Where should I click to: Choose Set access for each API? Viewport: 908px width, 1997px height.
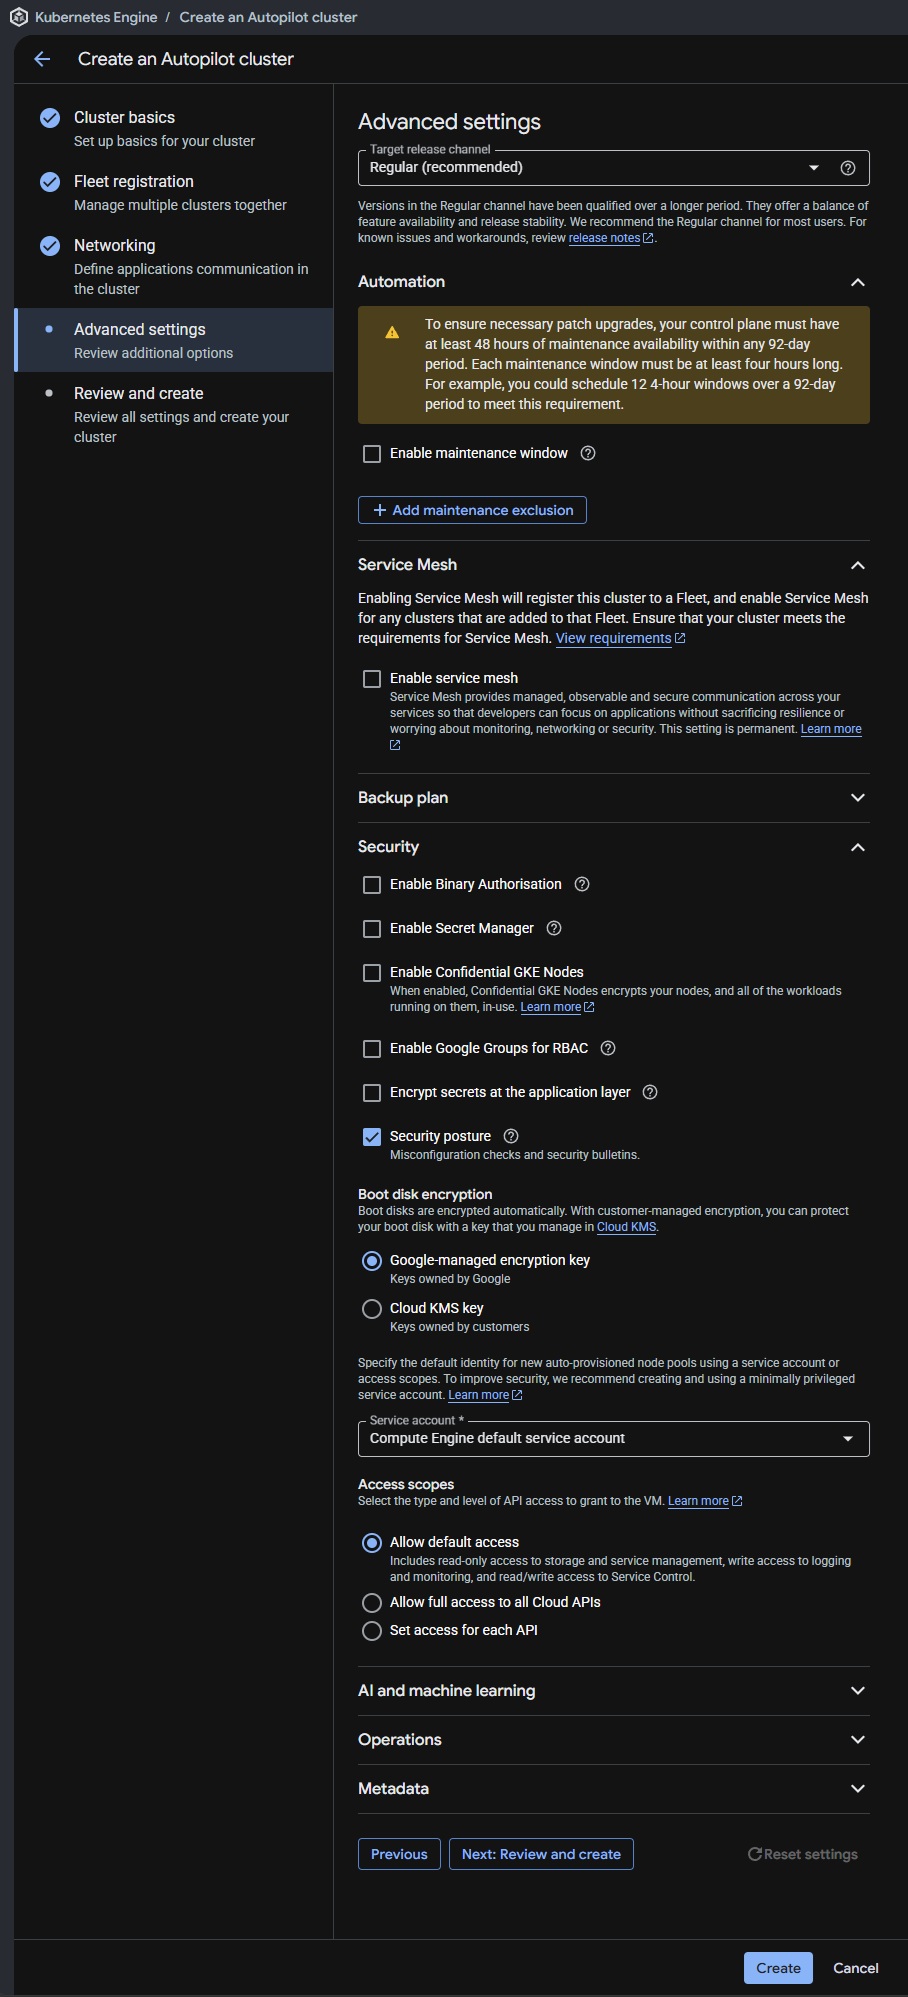tap(372, 1631)
